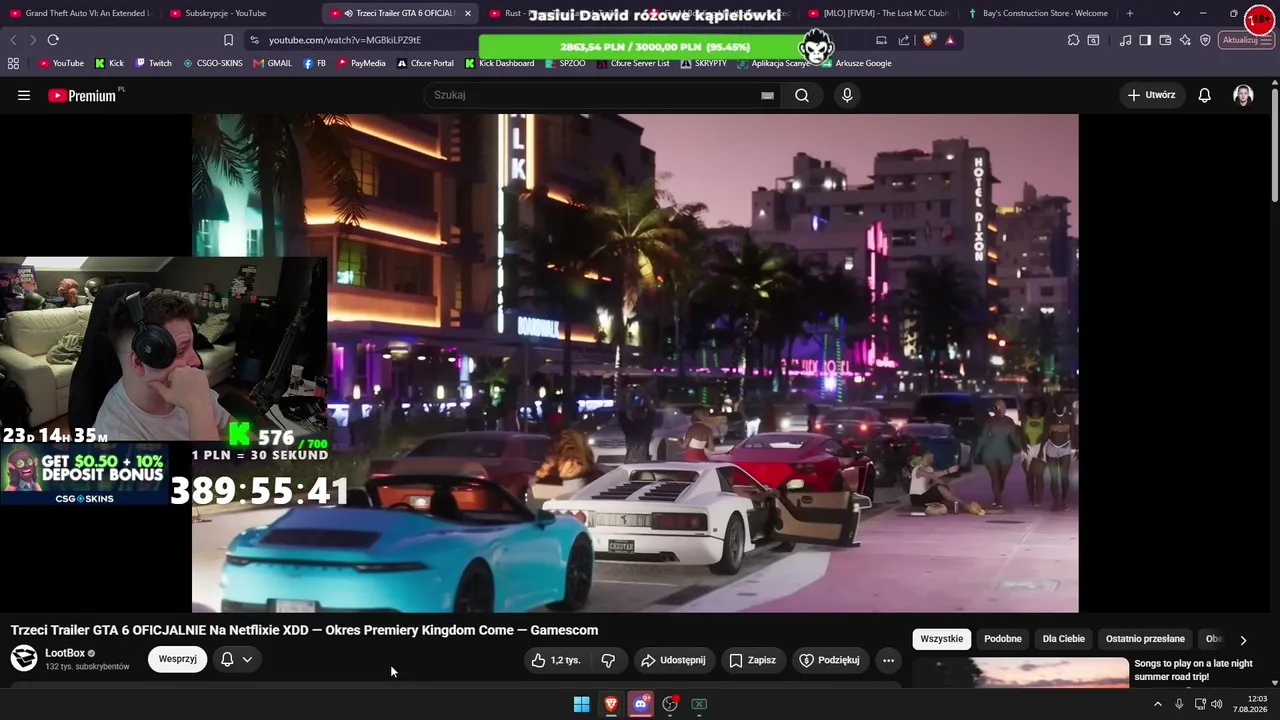Image resolution: width=1280 pixels, height=720 pixels.
Task: Open the Windows Start menu
Action: (581, 704)
